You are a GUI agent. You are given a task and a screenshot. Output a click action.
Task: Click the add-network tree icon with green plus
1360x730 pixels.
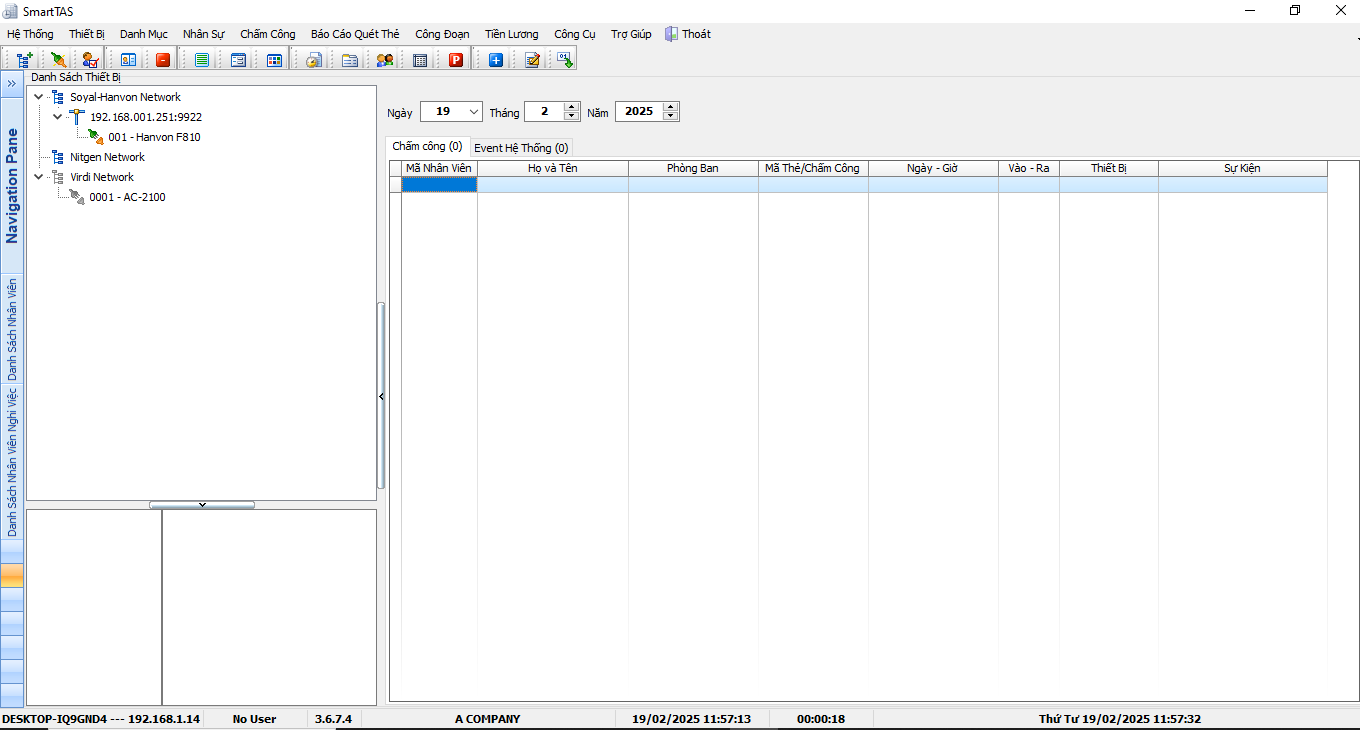click(x=24, y=60)
